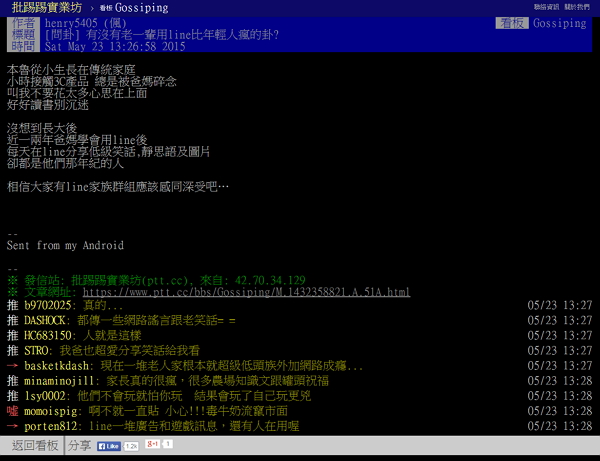
Task: Click the Facebook like count bubble
Action: click(131, 445)
